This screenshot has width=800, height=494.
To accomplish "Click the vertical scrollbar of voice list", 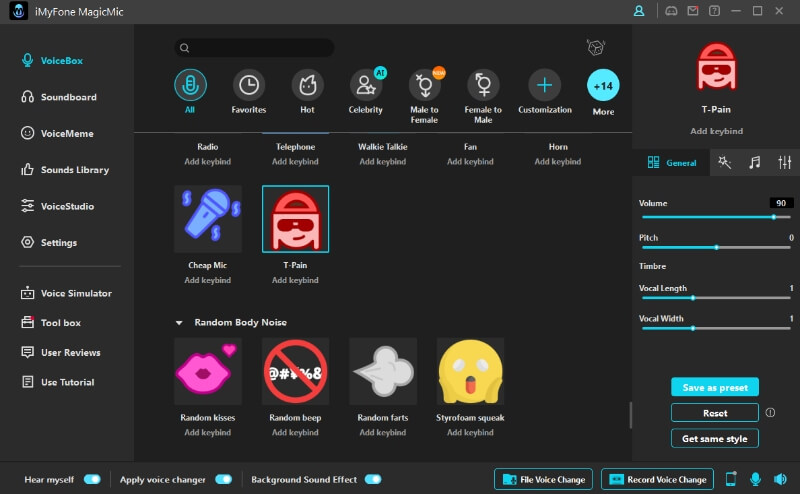I will tap(631, 415).
